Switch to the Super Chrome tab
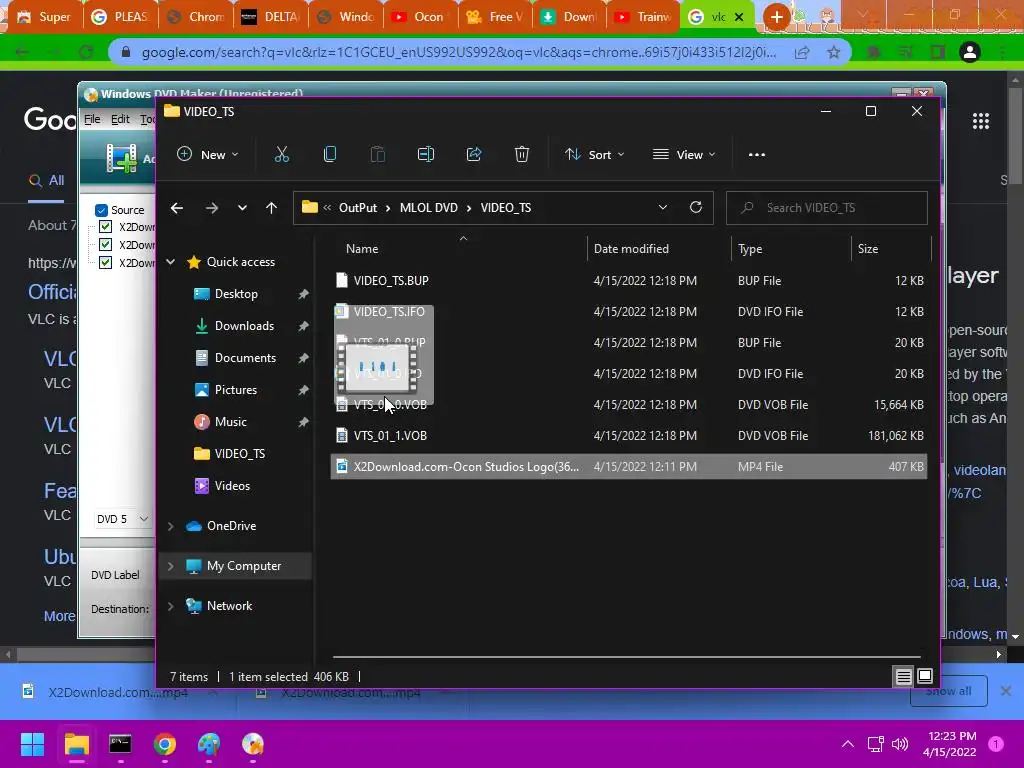Screen dimensions: 1024x768 [46, 17]
